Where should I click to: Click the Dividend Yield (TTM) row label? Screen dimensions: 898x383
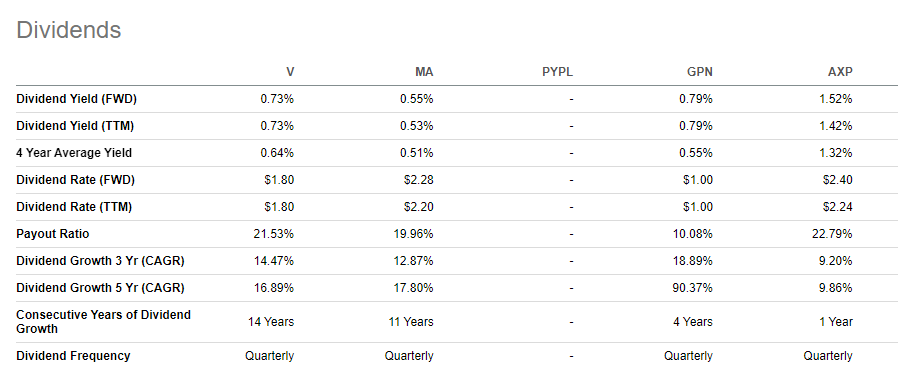point(75,126)
